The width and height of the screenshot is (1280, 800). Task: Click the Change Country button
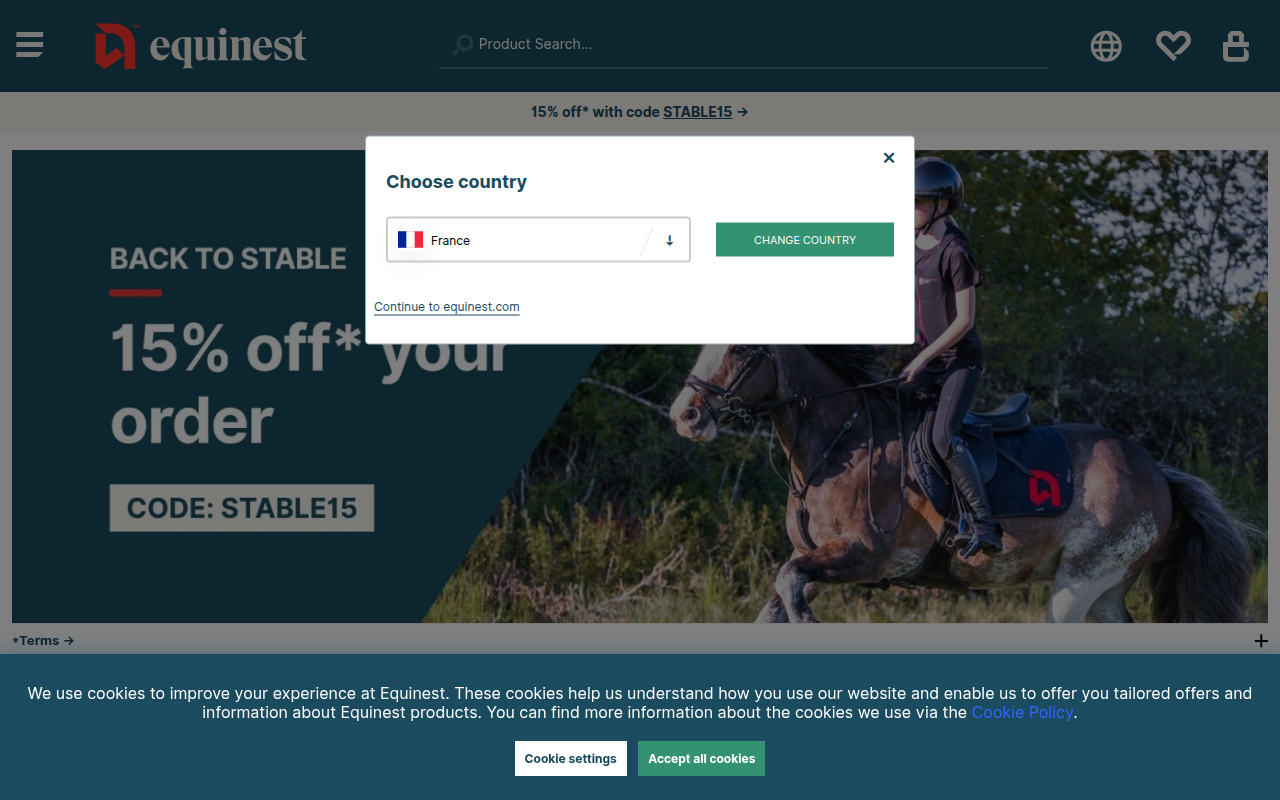(805, 240)
